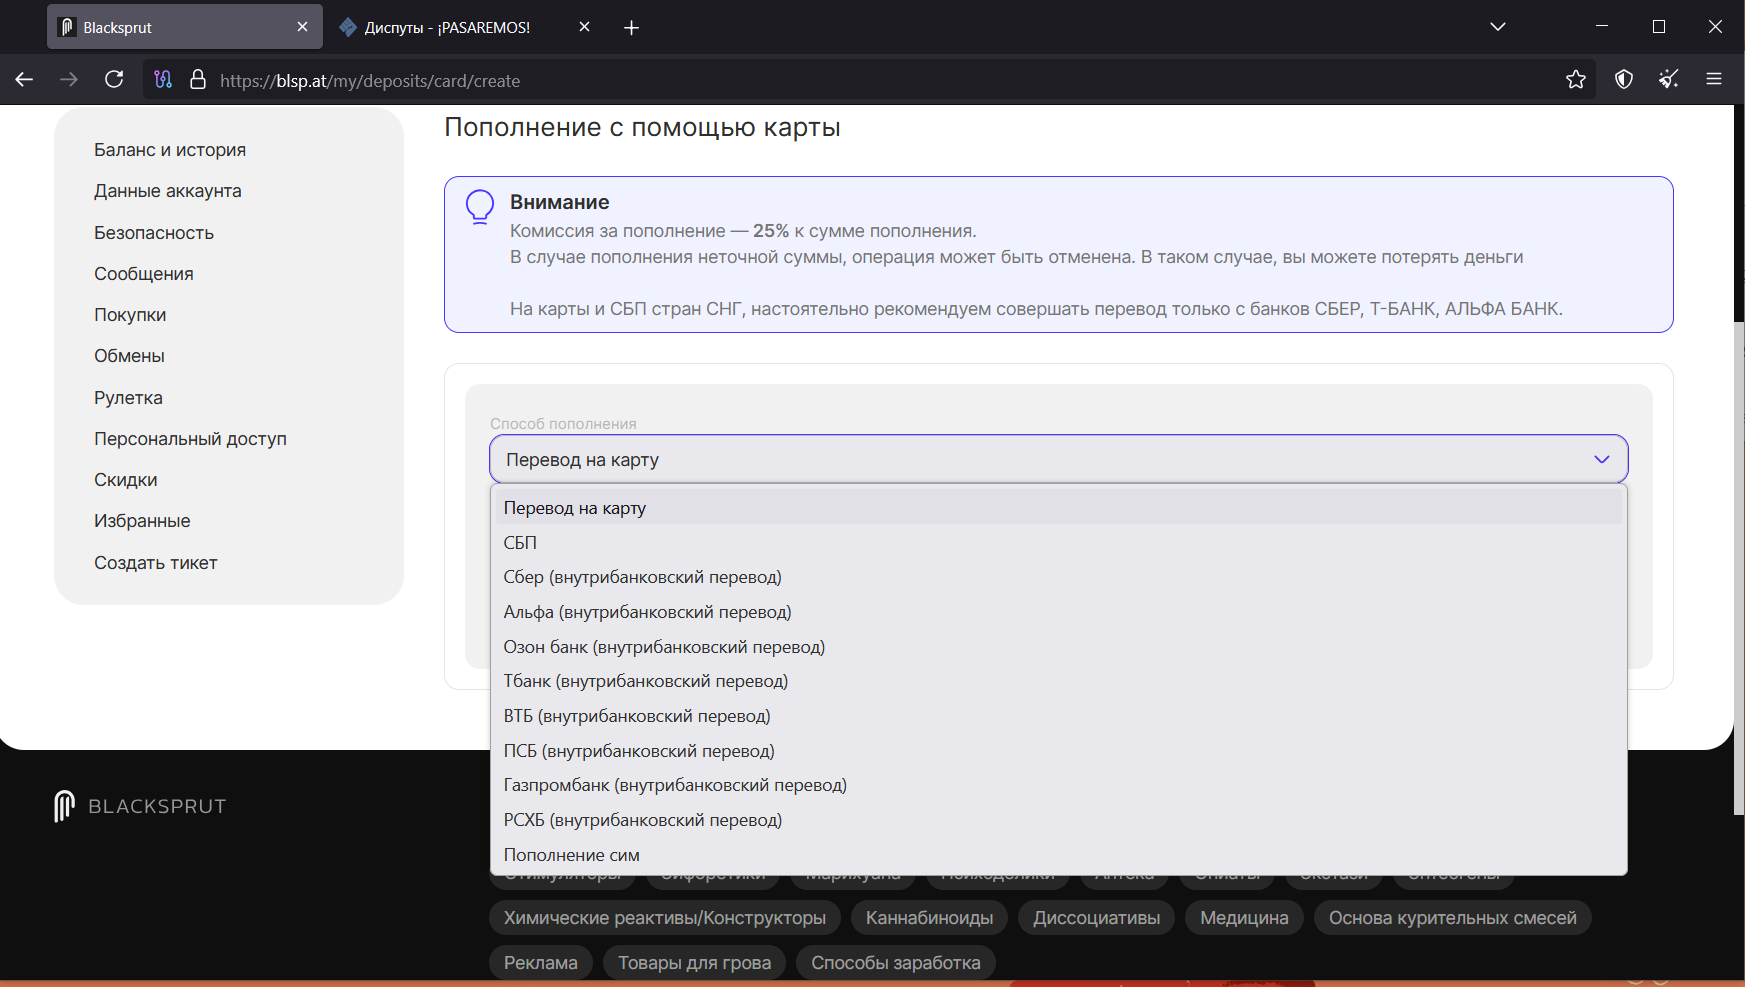Click the browser back arrow

click(24, 80)
